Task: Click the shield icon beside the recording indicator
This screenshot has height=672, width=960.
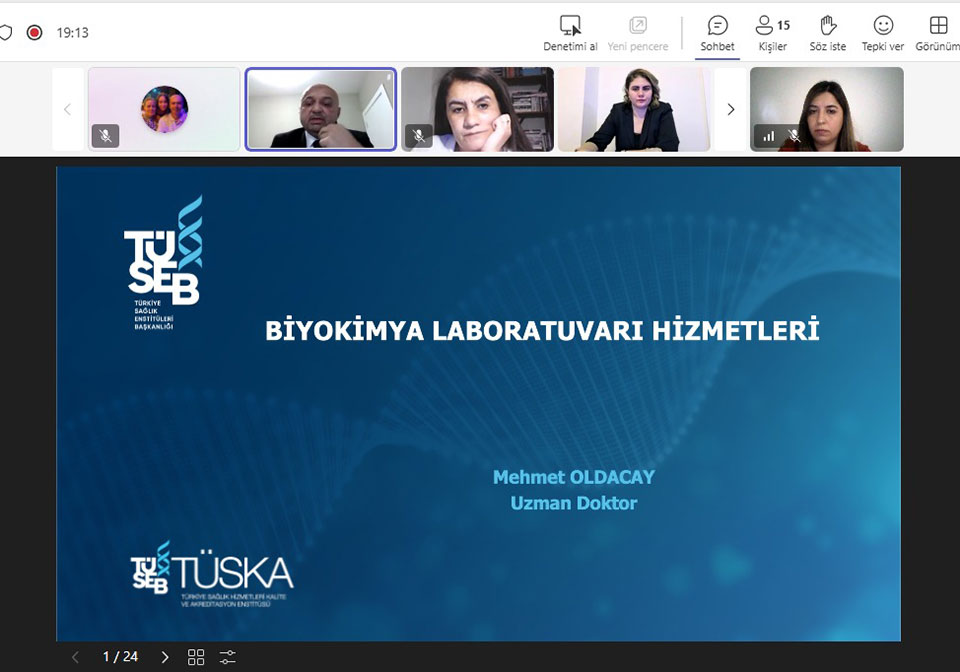Action: coord(6,32)
